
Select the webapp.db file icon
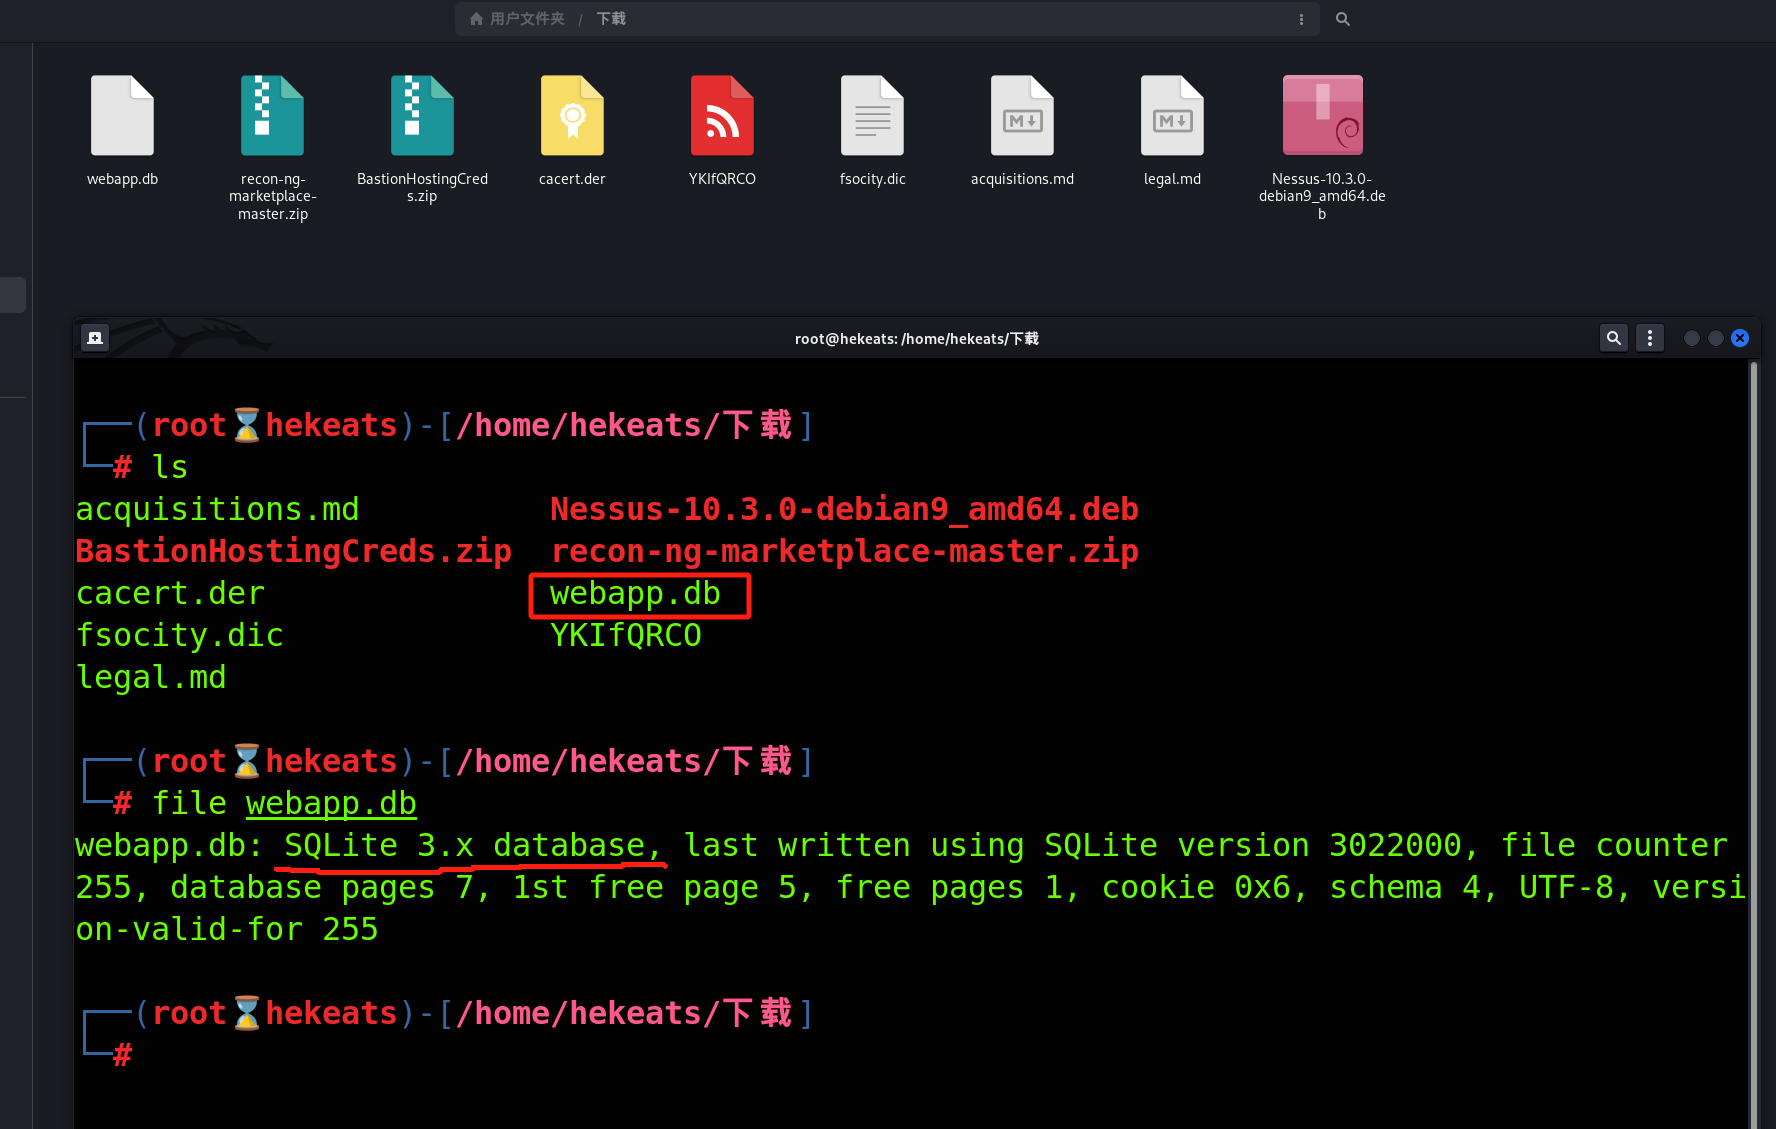(122, 116)
